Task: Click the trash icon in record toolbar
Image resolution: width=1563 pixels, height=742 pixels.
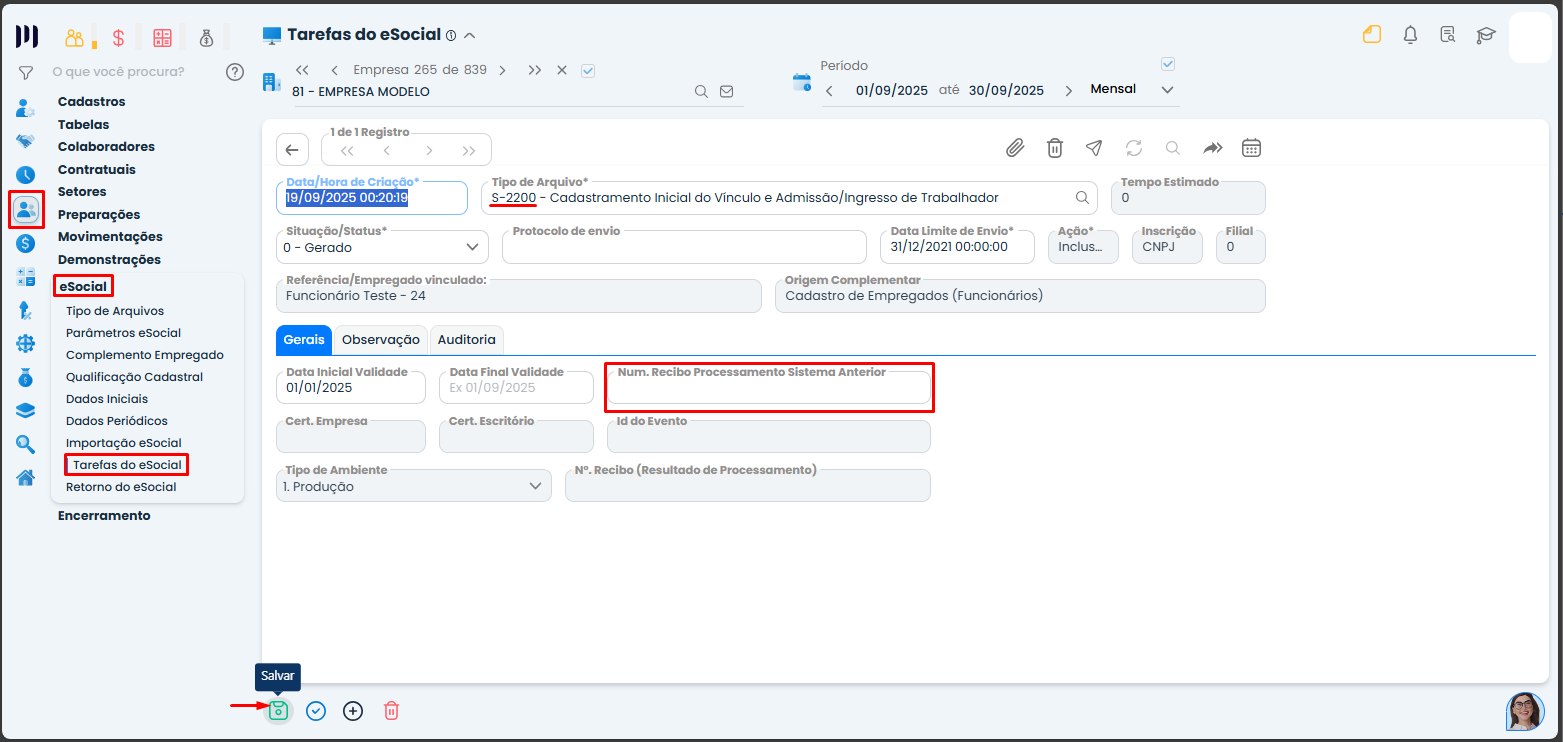Action: tap(1054, 148)
